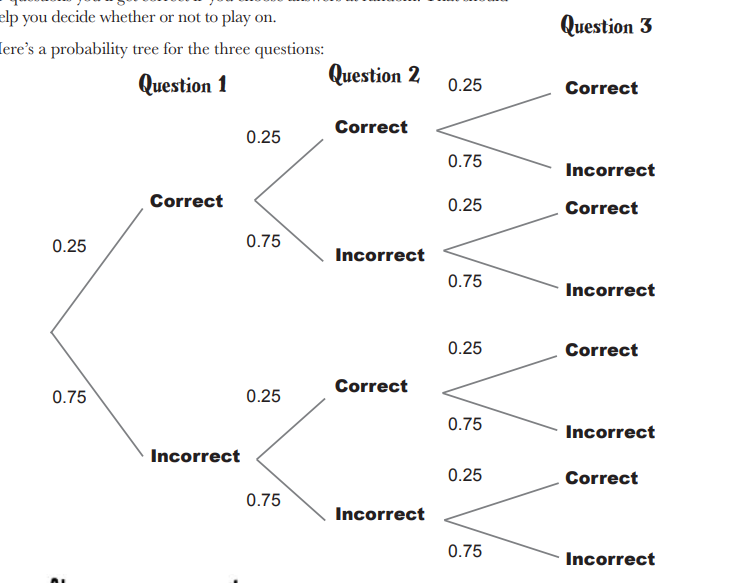Select the Question 1 "Correct" outcome label

(187, 201)
